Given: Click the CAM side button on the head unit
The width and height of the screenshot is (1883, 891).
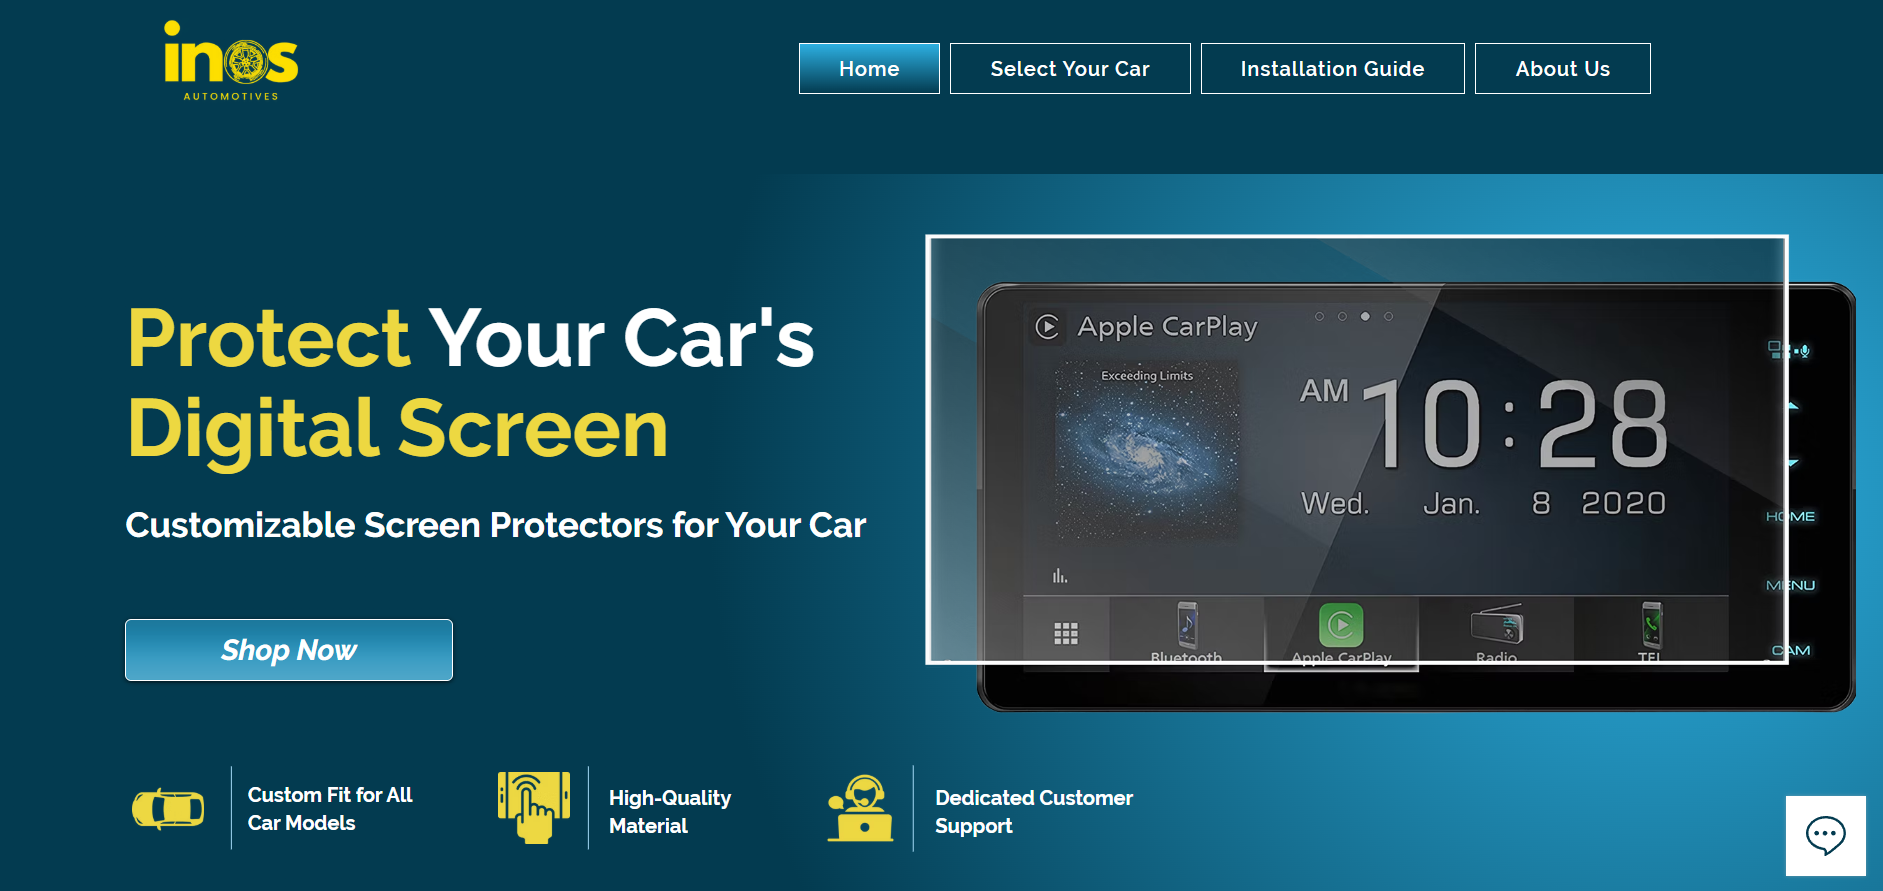Looking at the screenshot, I should (1791, 650).
